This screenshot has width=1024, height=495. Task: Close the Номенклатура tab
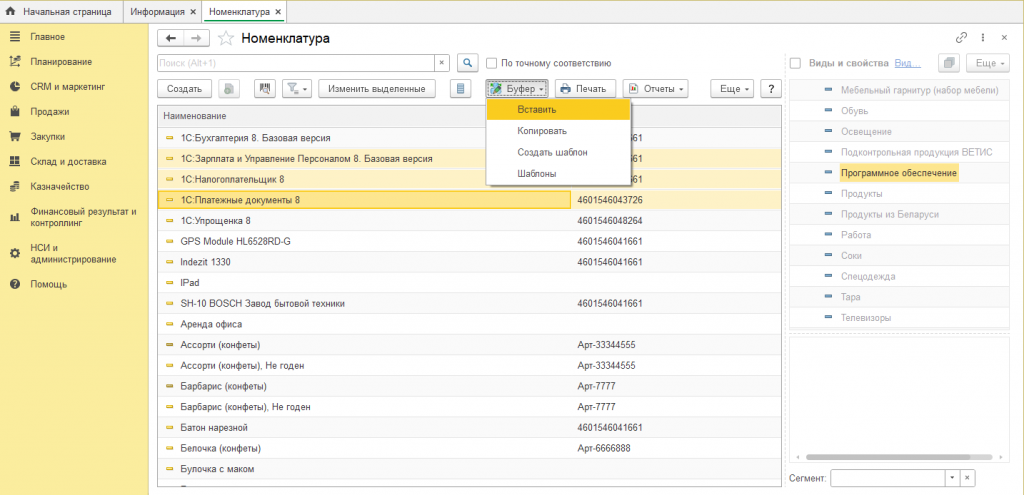[278, 12]
